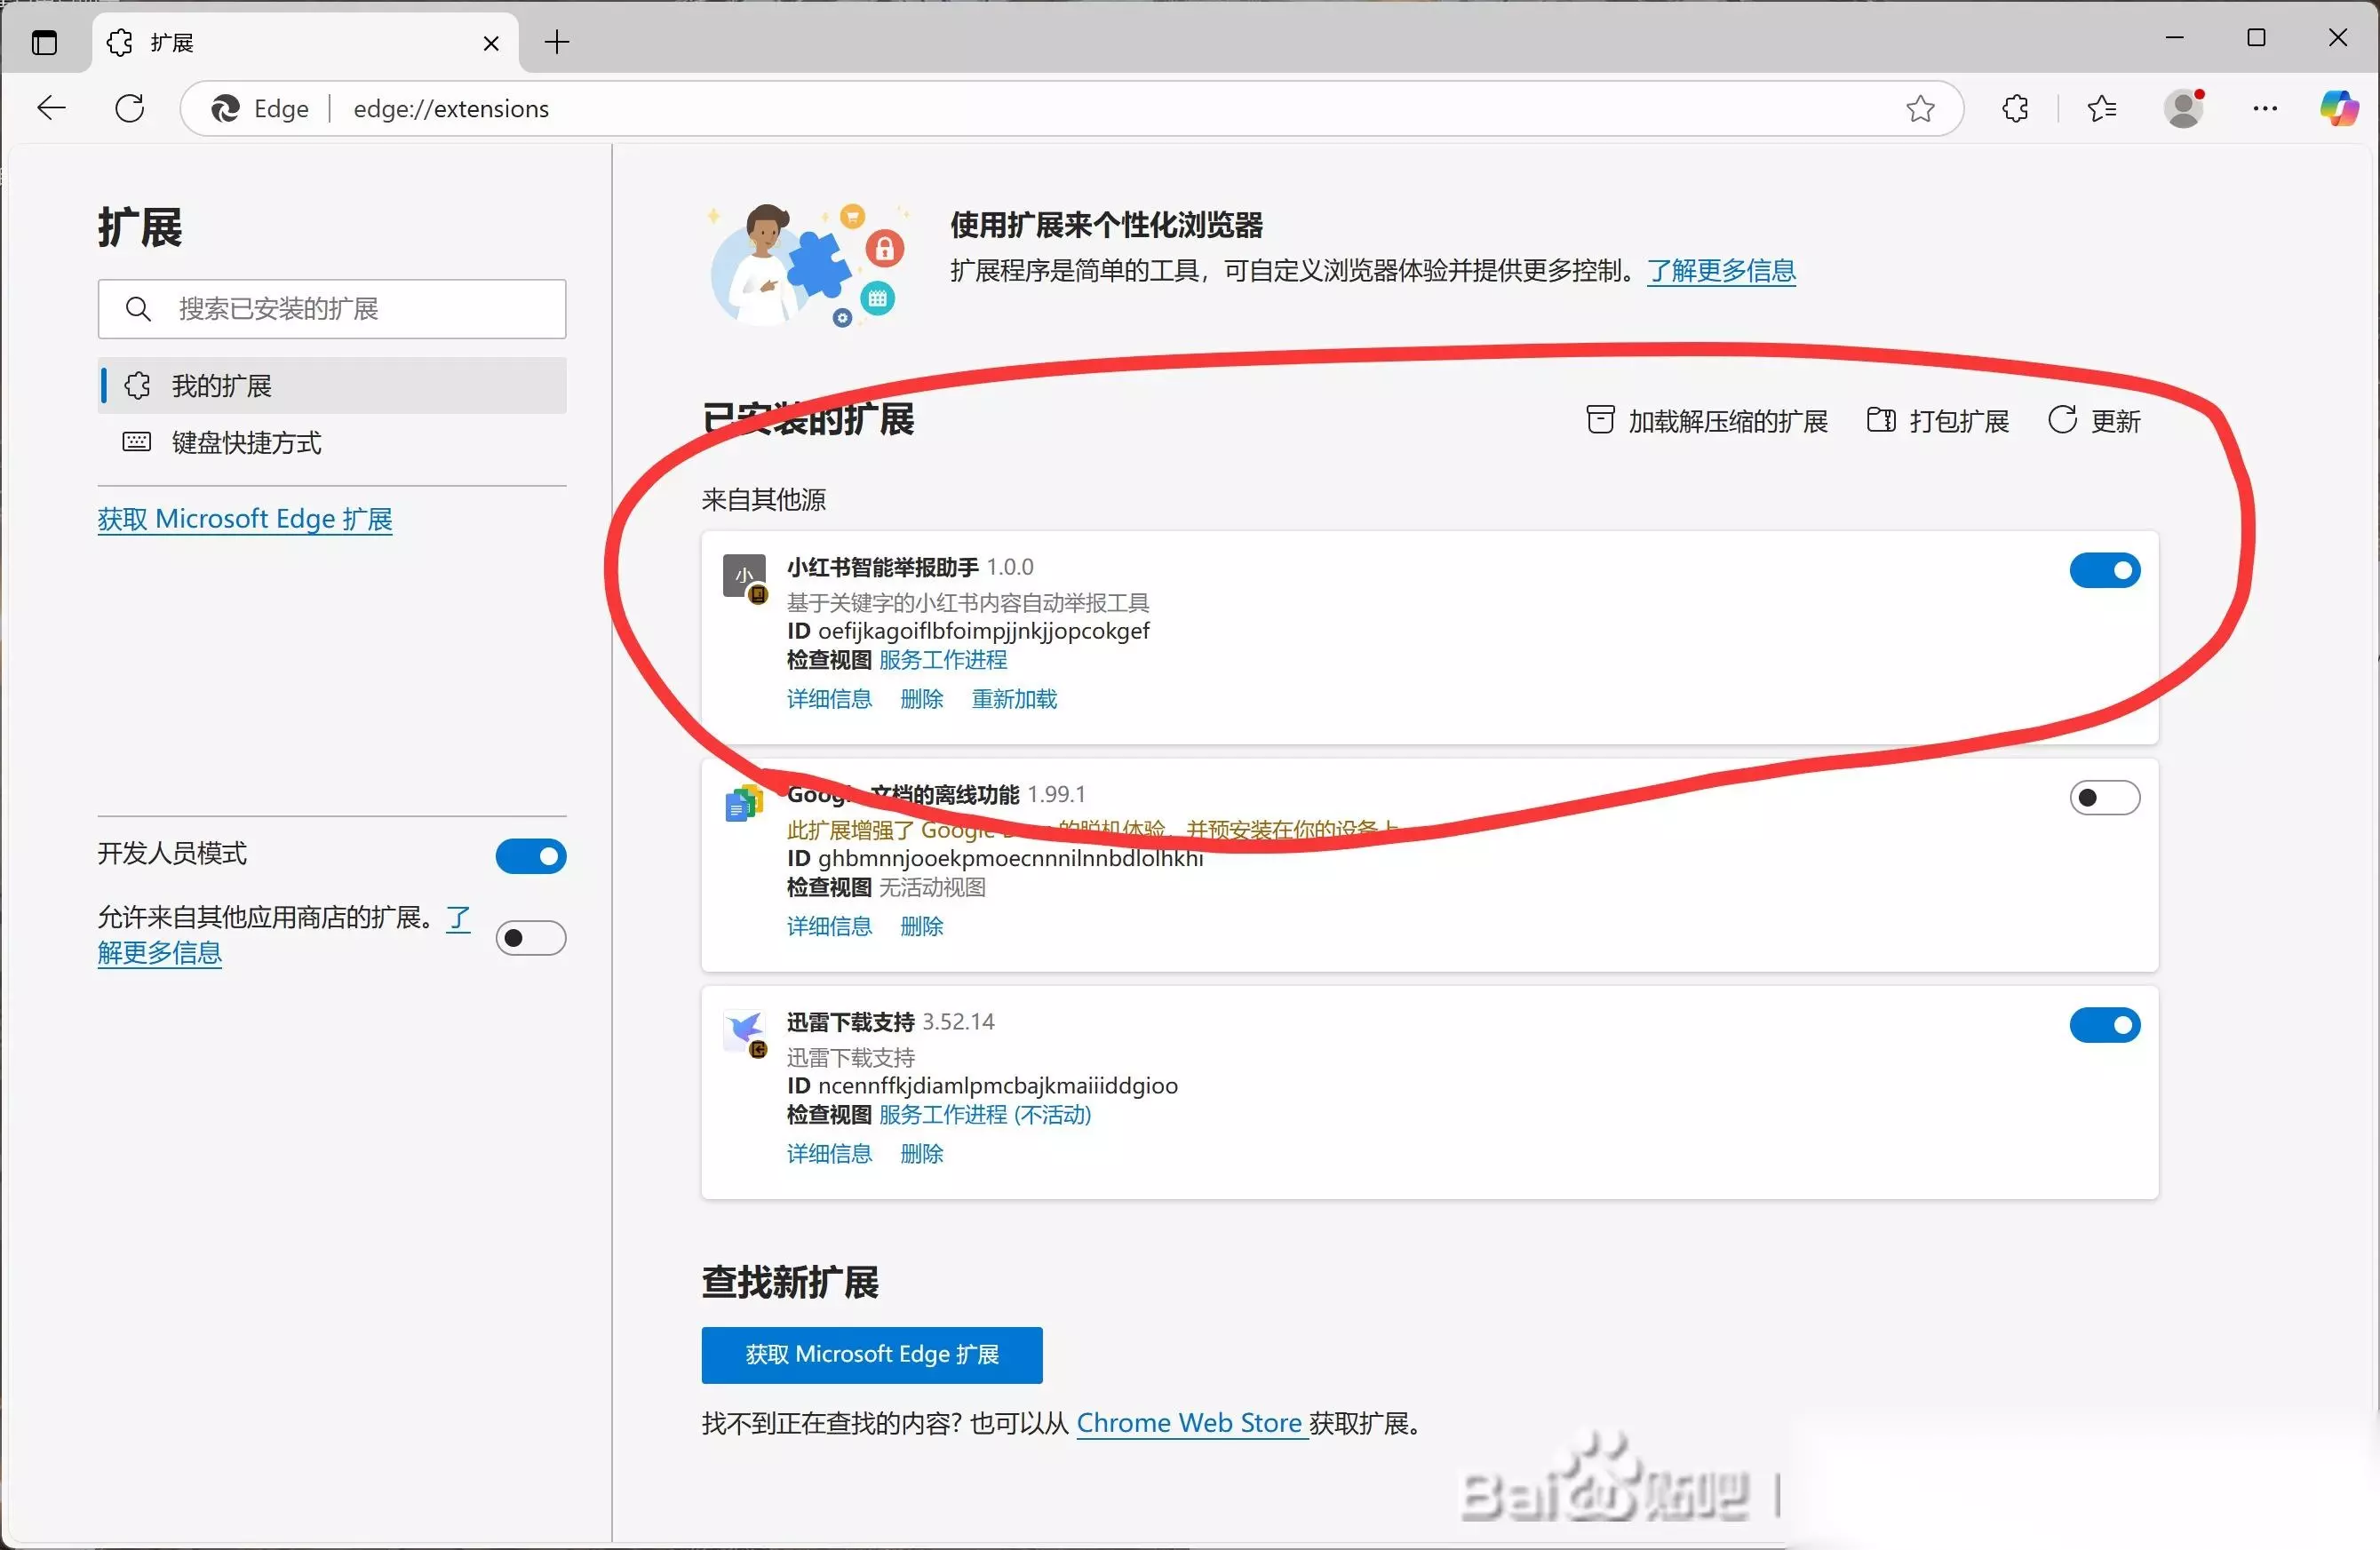Click the Edge logo in address bar
Image resolution: width=2380 pixels, height=1550 pixels.
pos(225,108)
